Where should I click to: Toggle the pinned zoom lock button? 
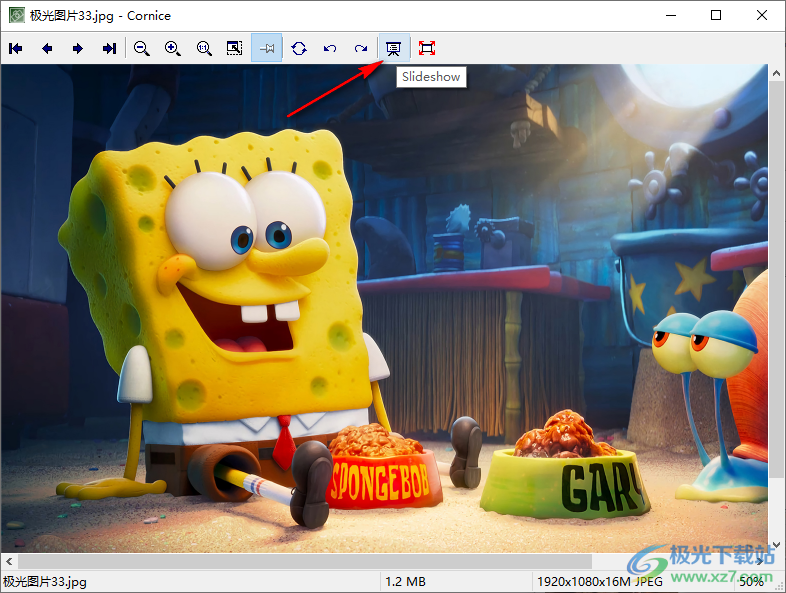[267, 48]
